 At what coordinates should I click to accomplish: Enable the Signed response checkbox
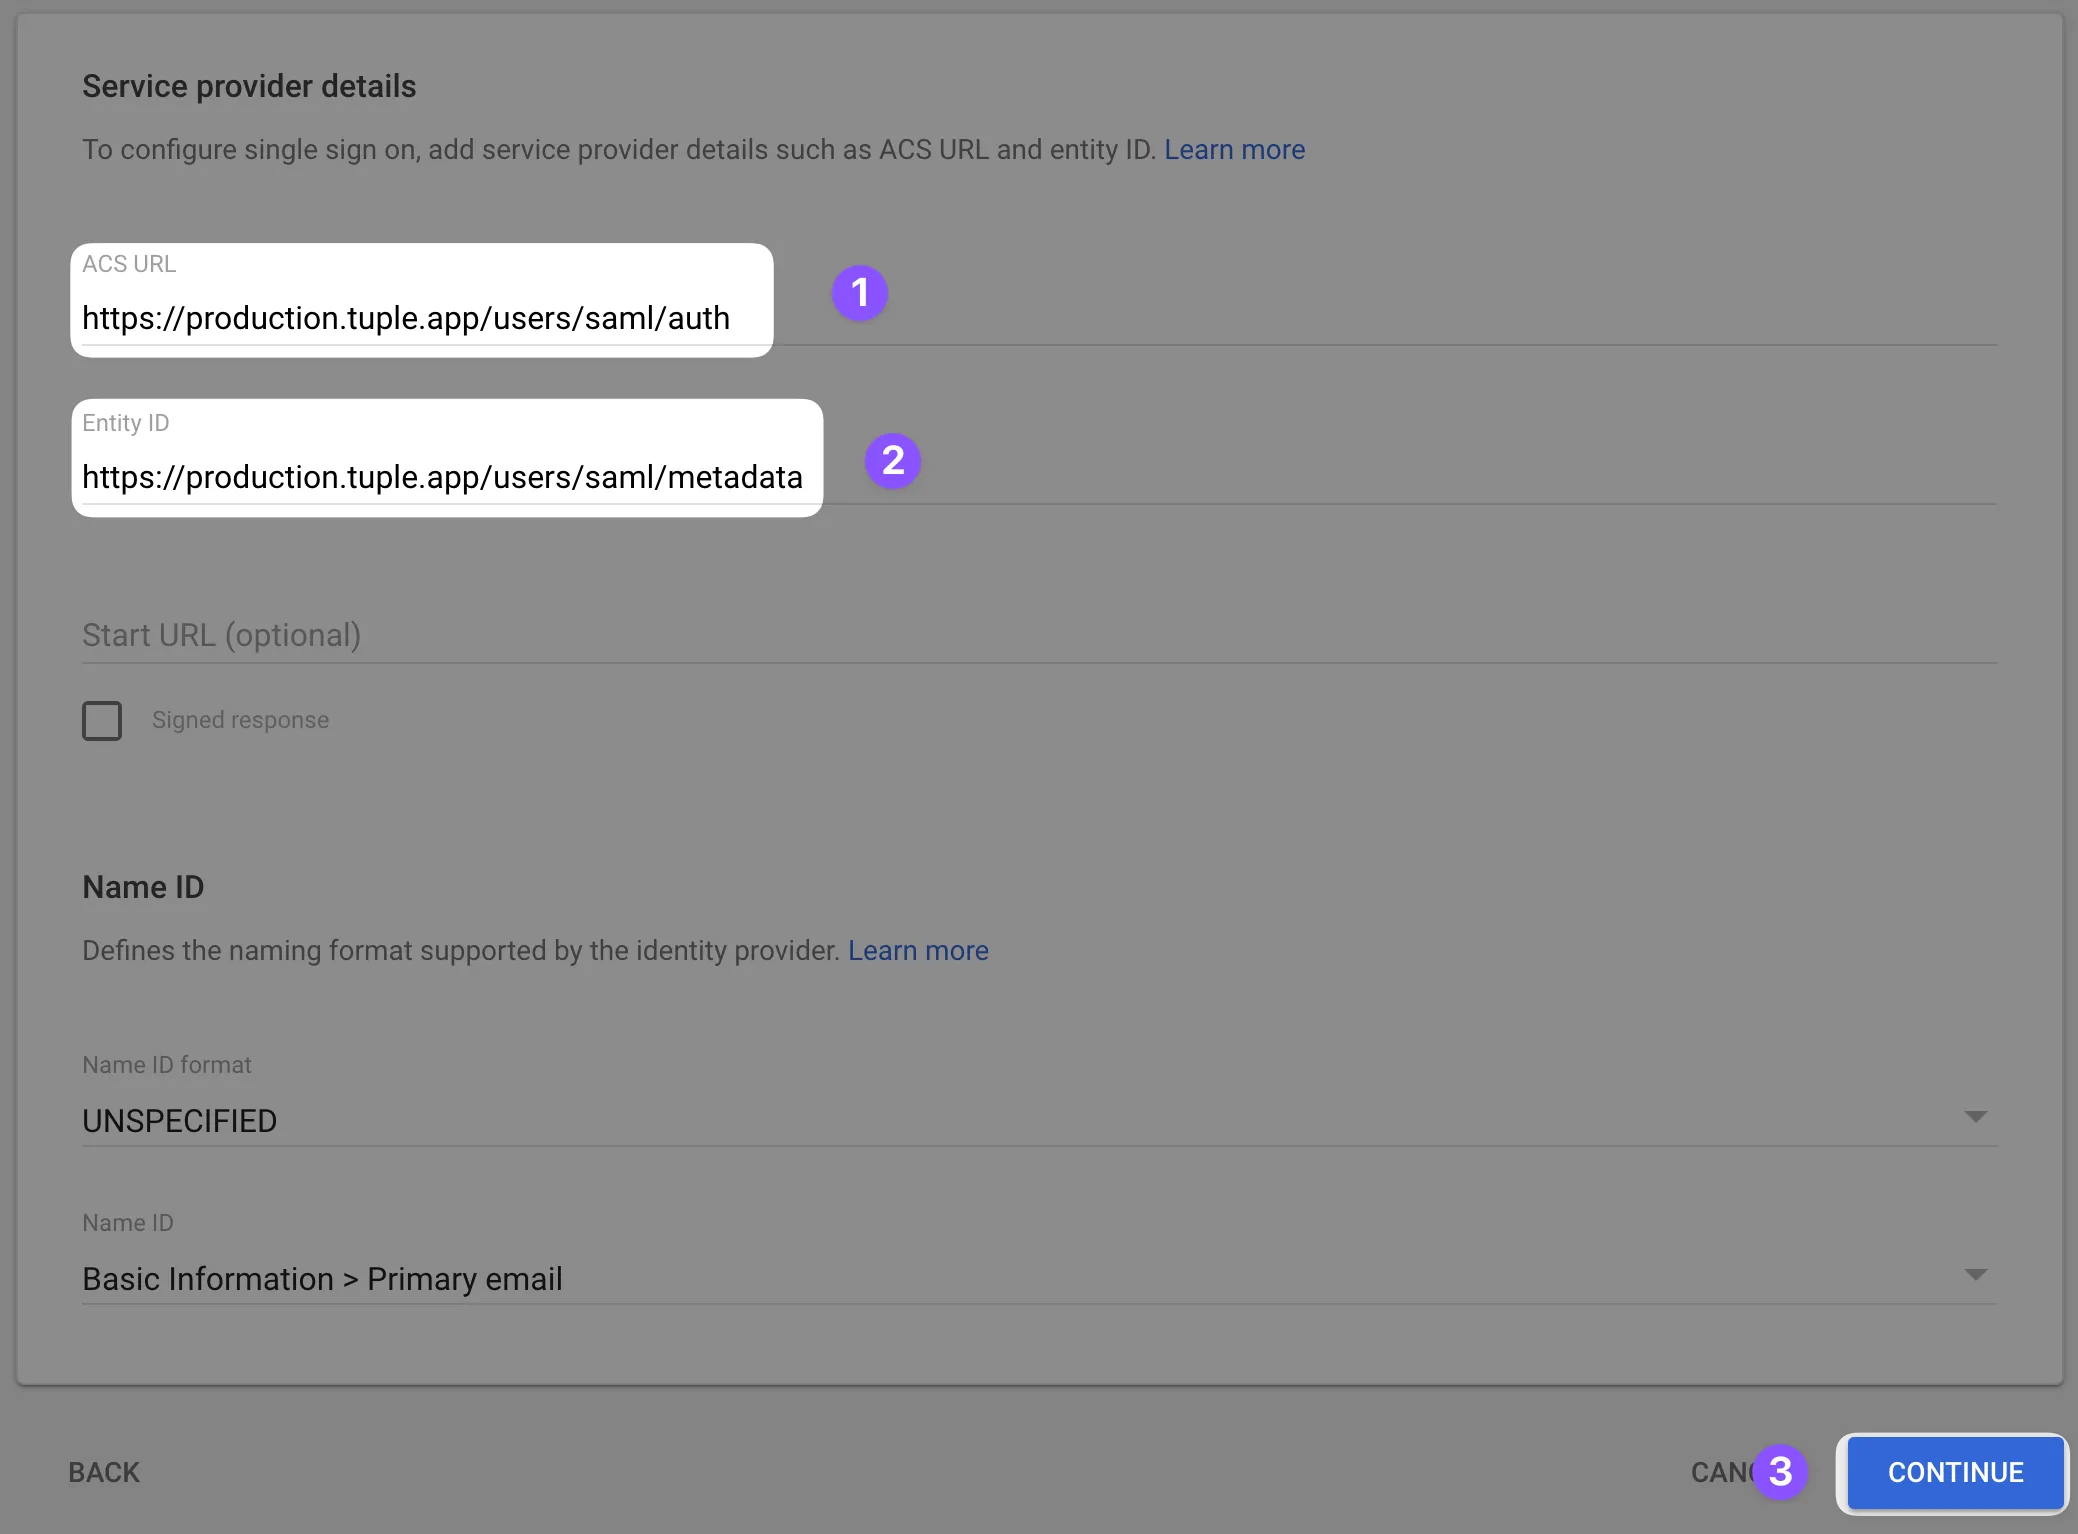[101, 720]
